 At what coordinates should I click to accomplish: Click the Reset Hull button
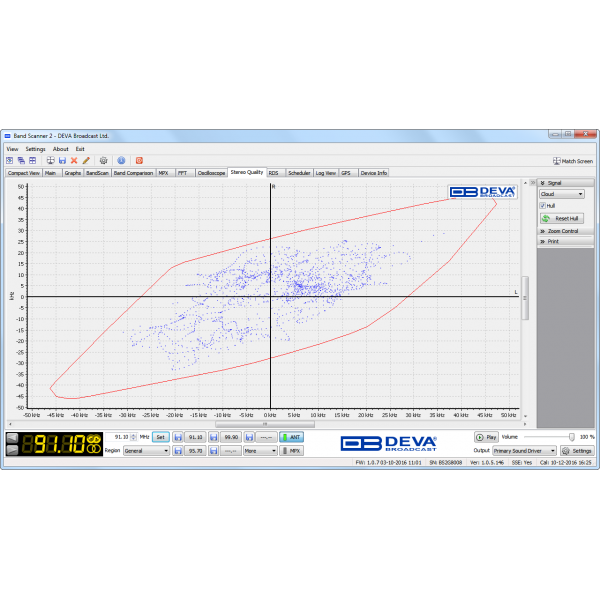[x=562, y=218]
